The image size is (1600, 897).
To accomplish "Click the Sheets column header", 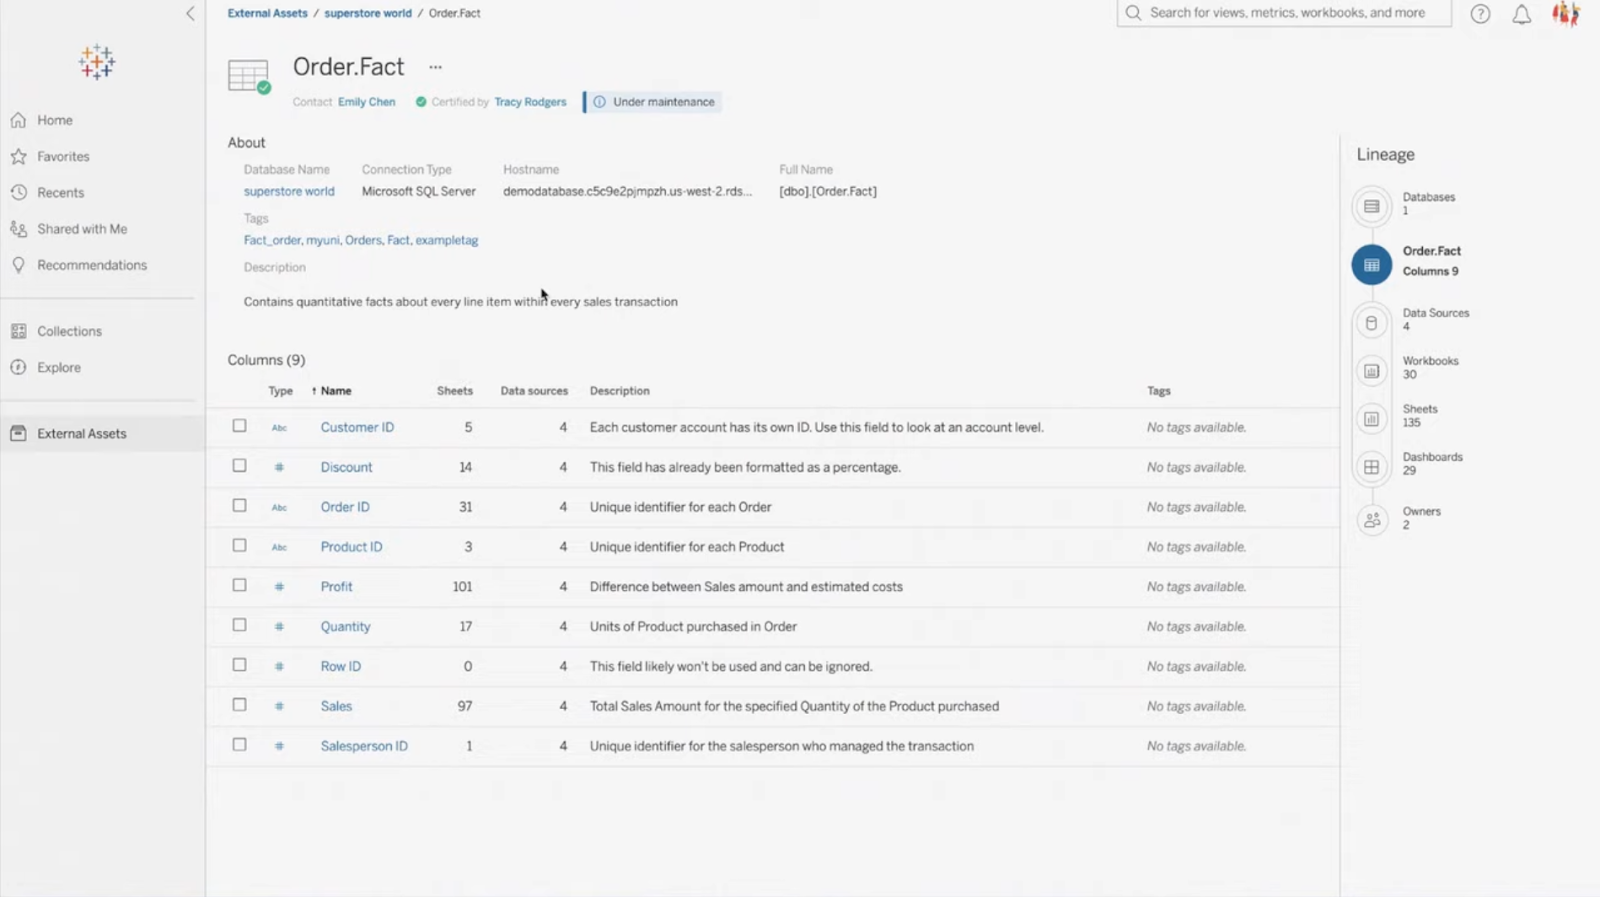I will click(x=454, y=391).
